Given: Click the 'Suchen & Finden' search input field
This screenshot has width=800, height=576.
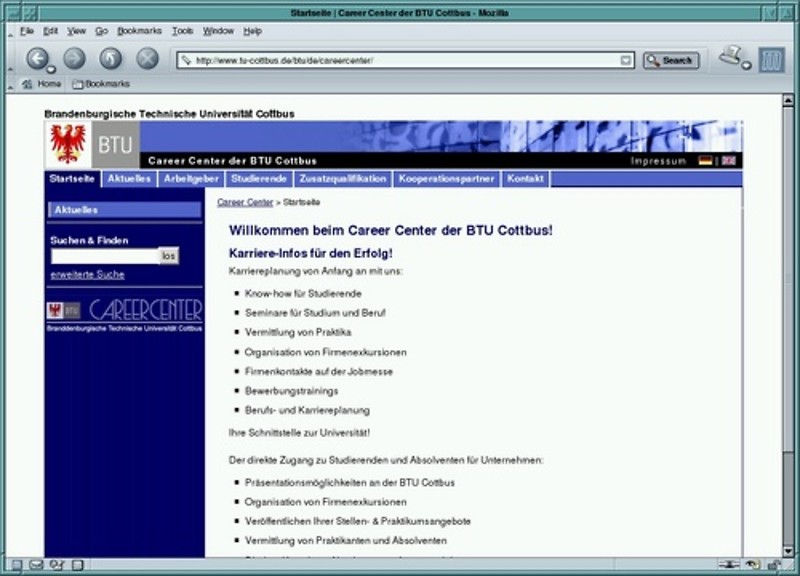Looking at the screenshot, I should click(105, 256).
